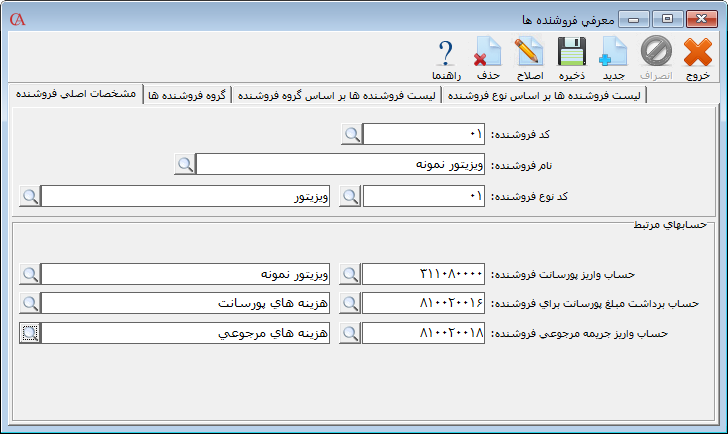Switch to گروه فروشنده ها tab

pos(187,95)
